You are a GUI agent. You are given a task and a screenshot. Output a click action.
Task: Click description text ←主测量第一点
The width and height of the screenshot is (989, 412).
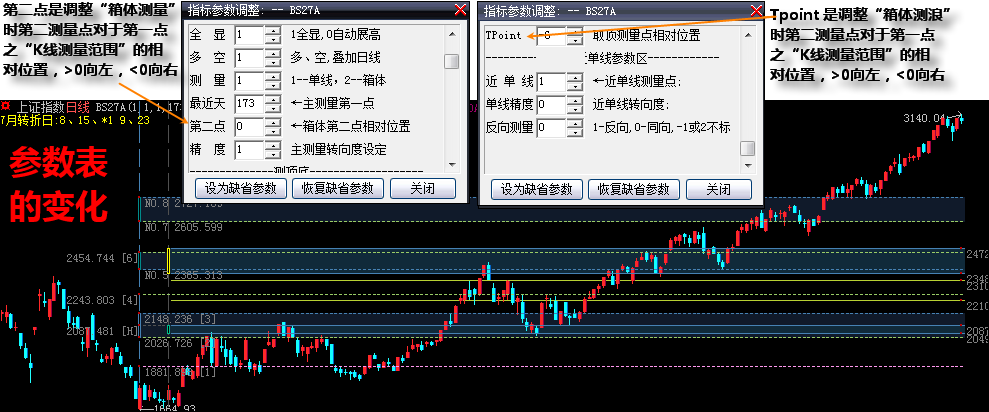click(332, 103)
